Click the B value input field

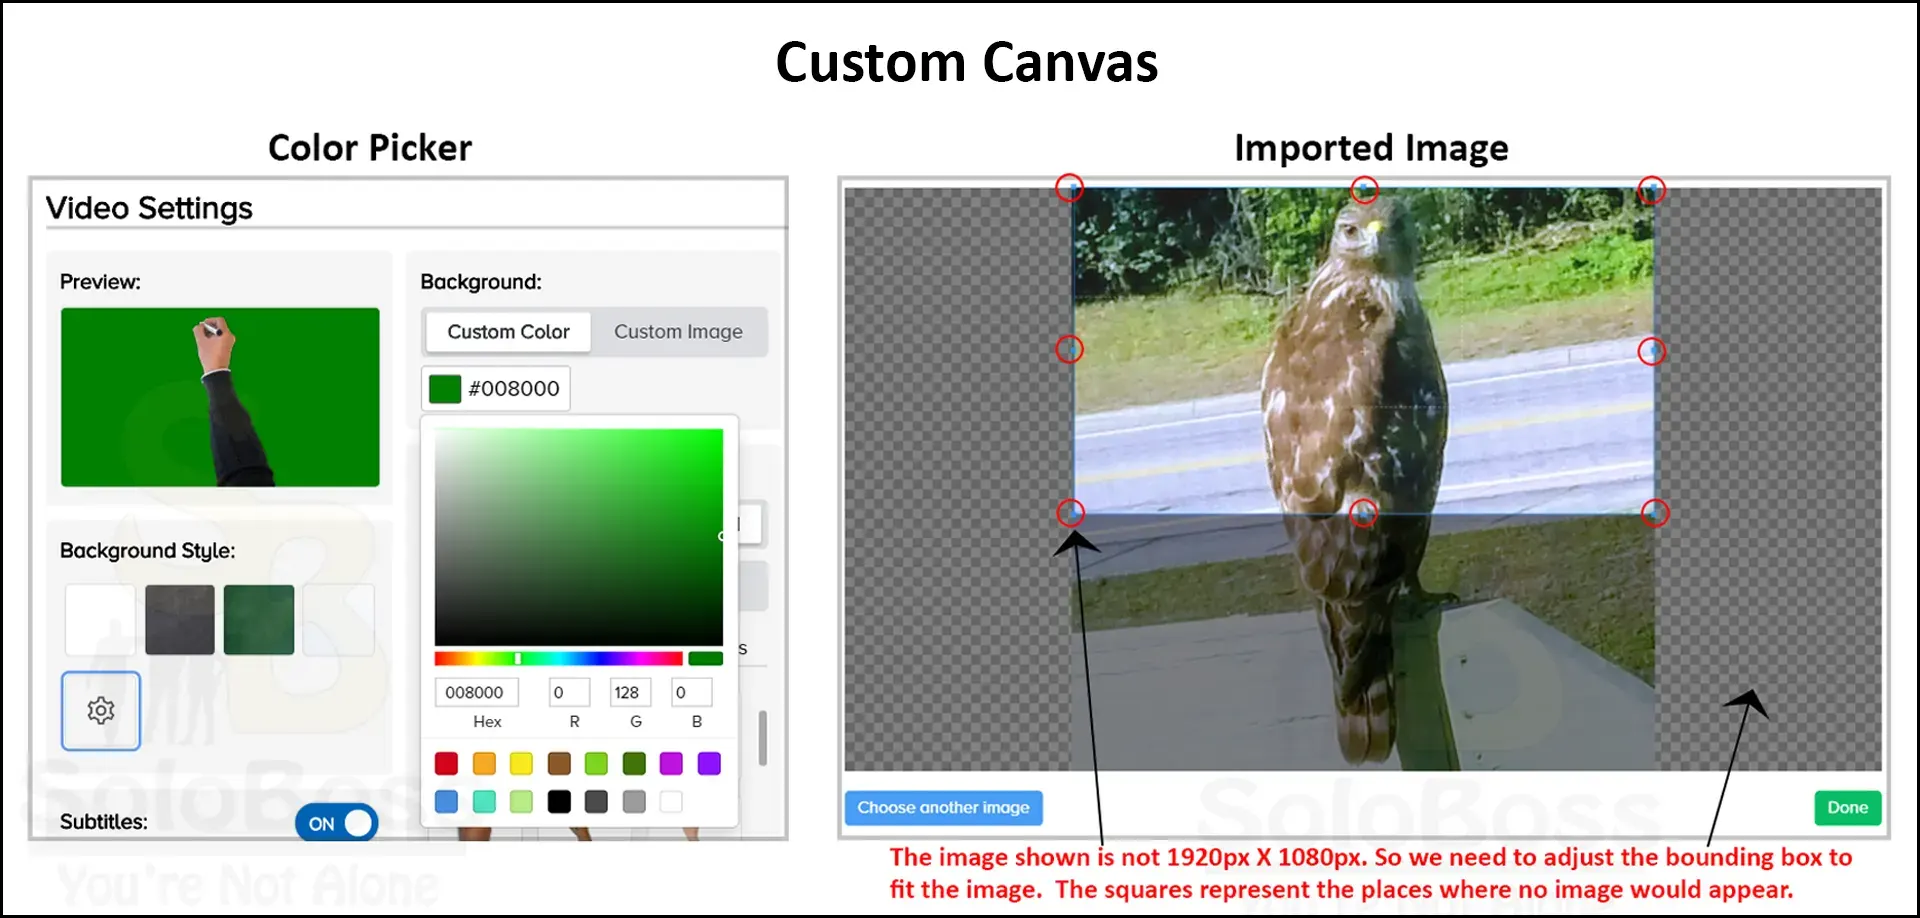tap(691, 692)
